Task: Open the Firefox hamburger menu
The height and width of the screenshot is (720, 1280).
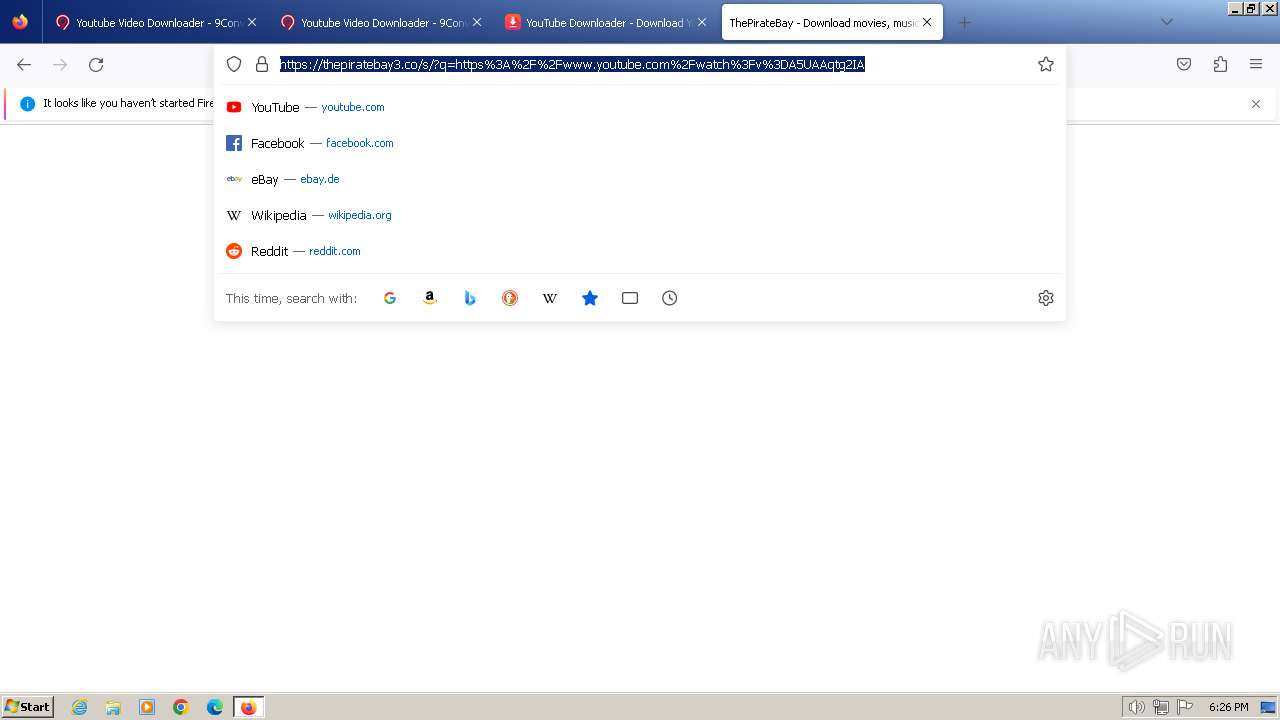Action: point(1256,65)
